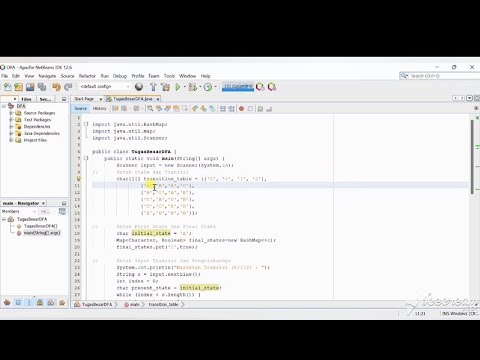480x360 pixels.
Task: Click the globe browser icon in toolbar
Action: (139, 87)
